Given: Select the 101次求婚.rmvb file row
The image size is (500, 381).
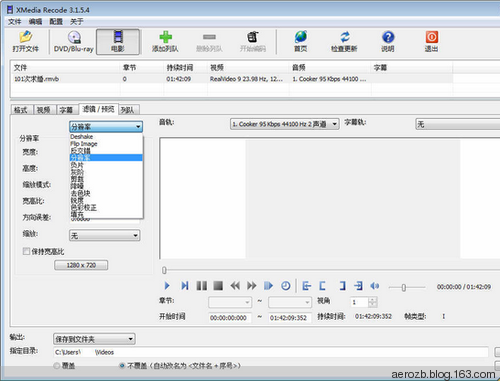Looking at the screenshot, I should click(x=232, y=79).
